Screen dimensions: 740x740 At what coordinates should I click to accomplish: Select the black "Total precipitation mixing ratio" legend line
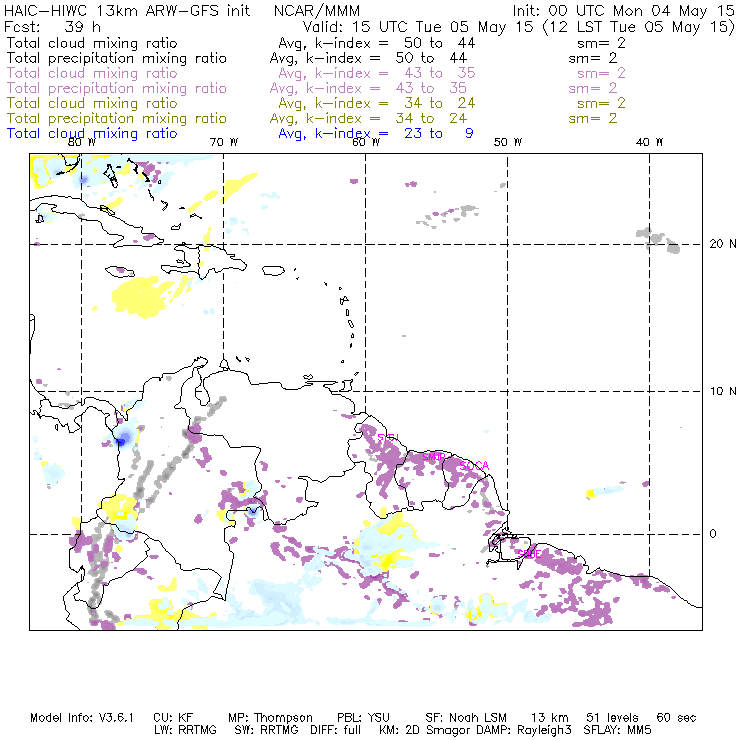tap(117, 58)
